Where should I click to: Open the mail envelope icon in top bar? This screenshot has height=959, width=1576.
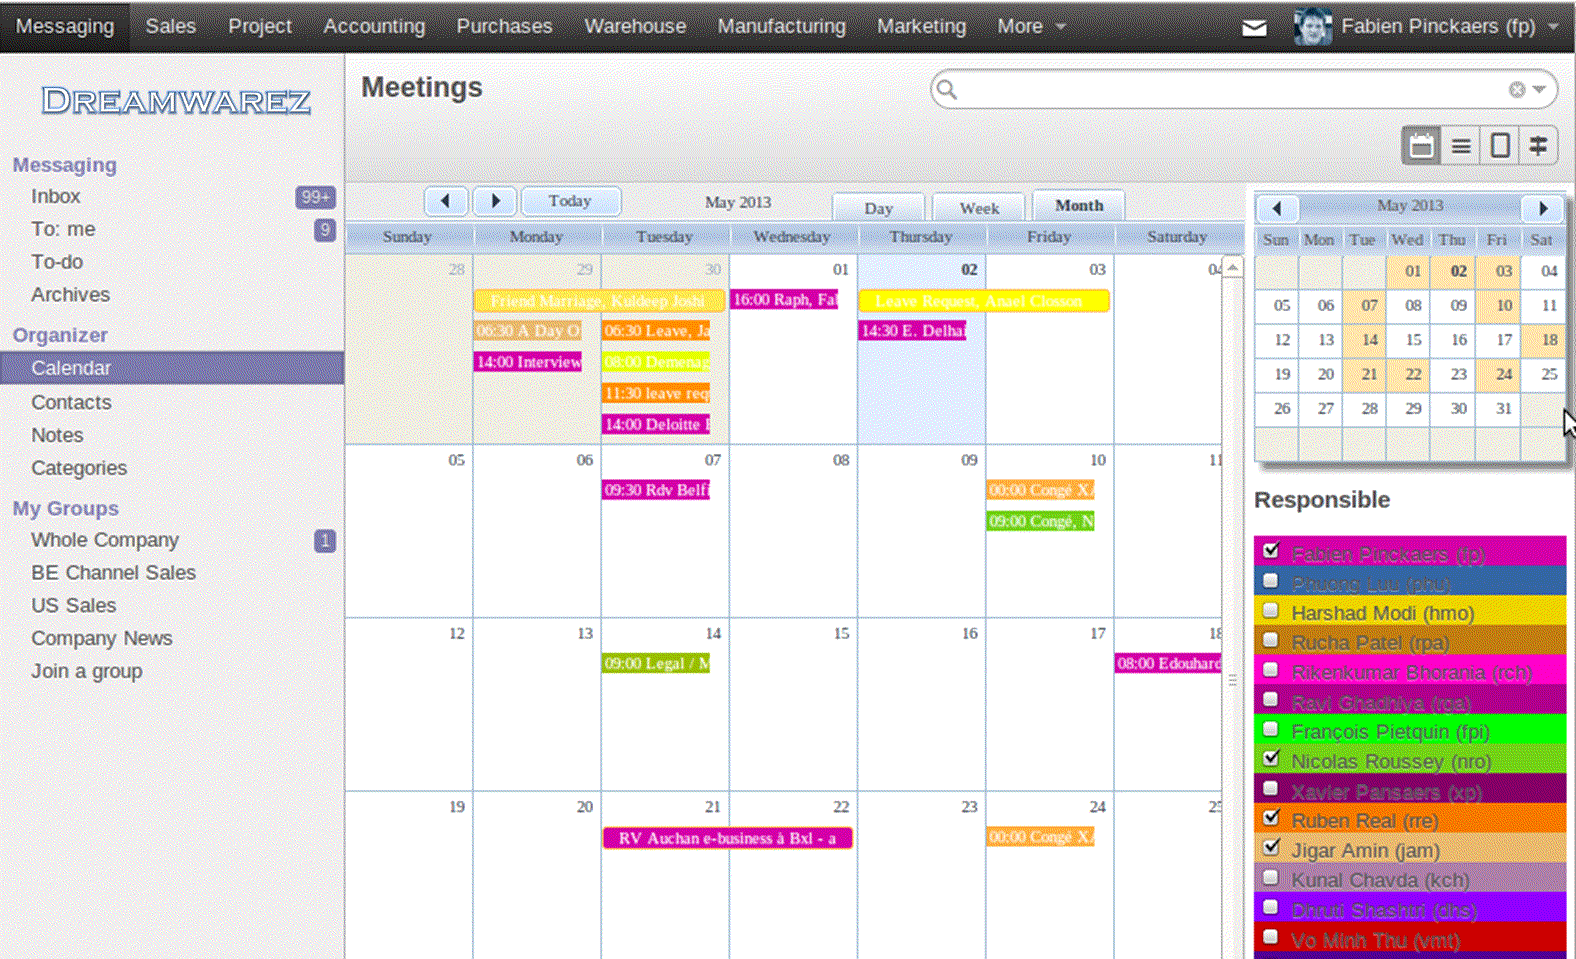click(1254, 27)
